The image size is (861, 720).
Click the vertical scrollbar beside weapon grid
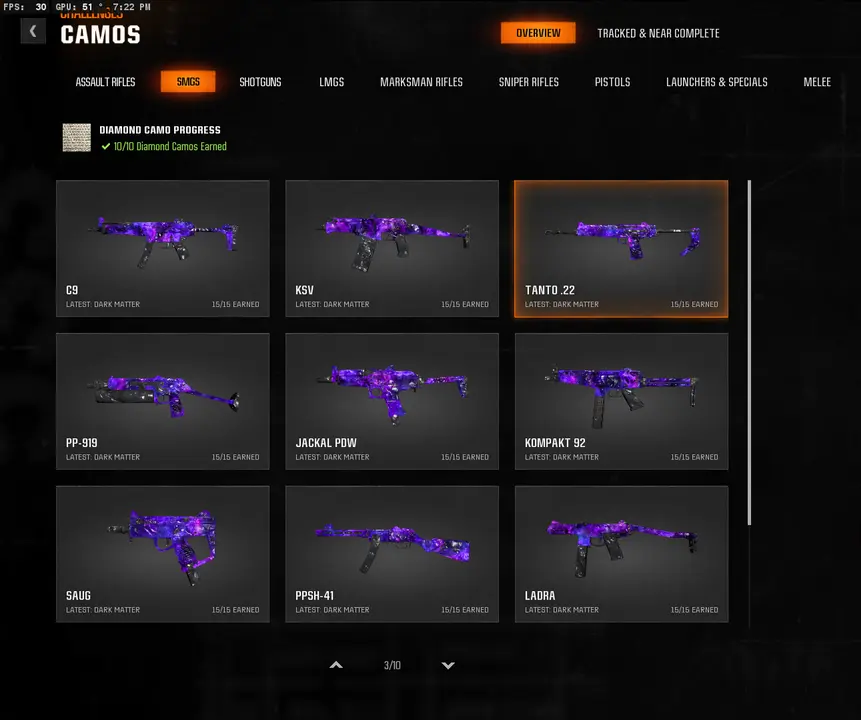[749, 353]
